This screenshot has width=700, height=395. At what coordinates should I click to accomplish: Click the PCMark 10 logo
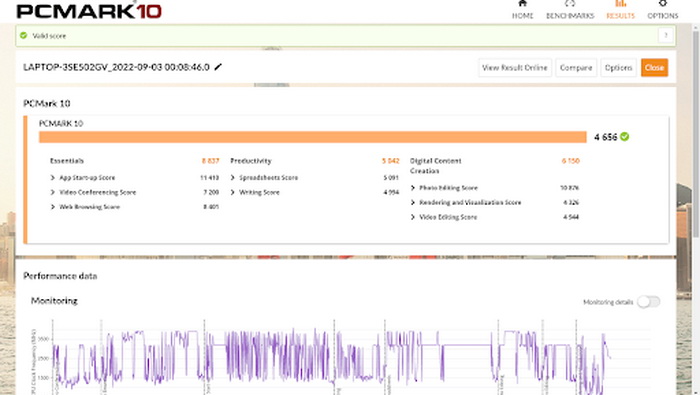(89, 11)
